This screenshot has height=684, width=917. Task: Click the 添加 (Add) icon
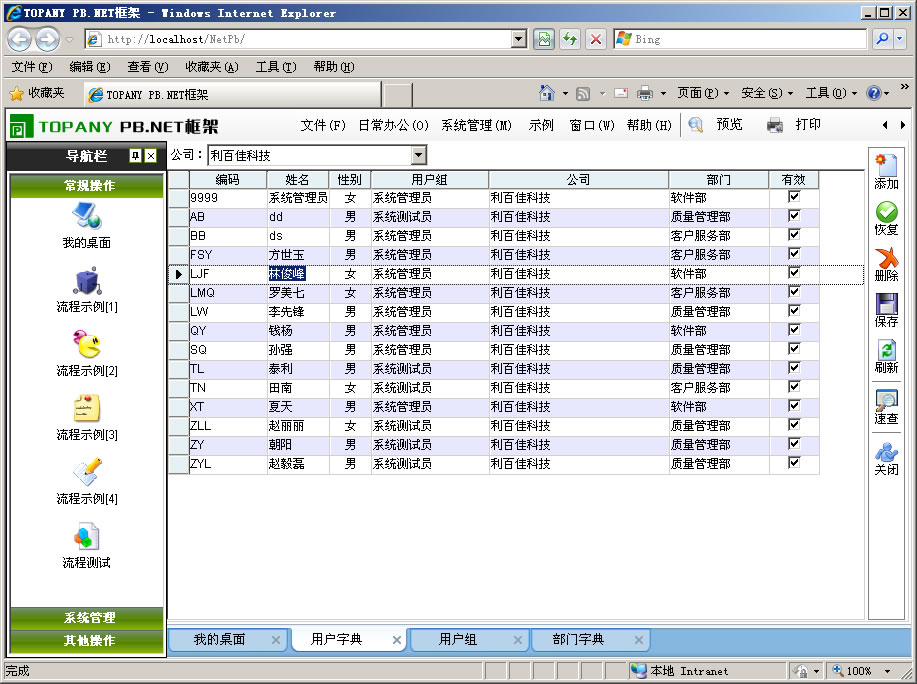tap(886, 168)
